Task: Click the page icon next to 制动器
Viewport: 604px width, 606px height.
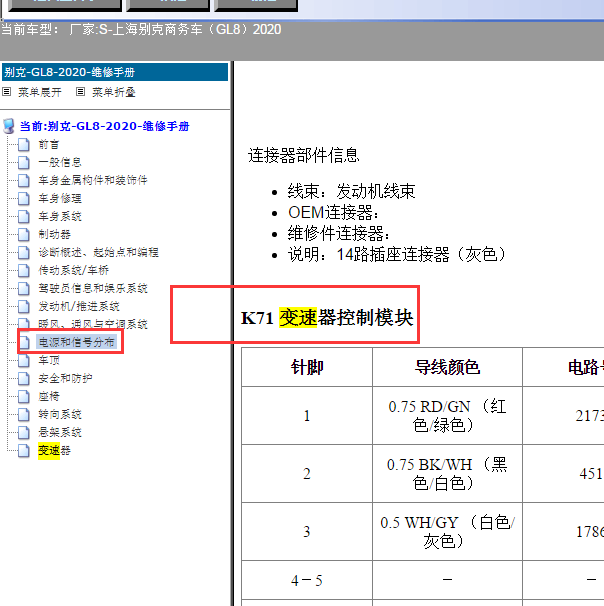Action: click(24, 234)
